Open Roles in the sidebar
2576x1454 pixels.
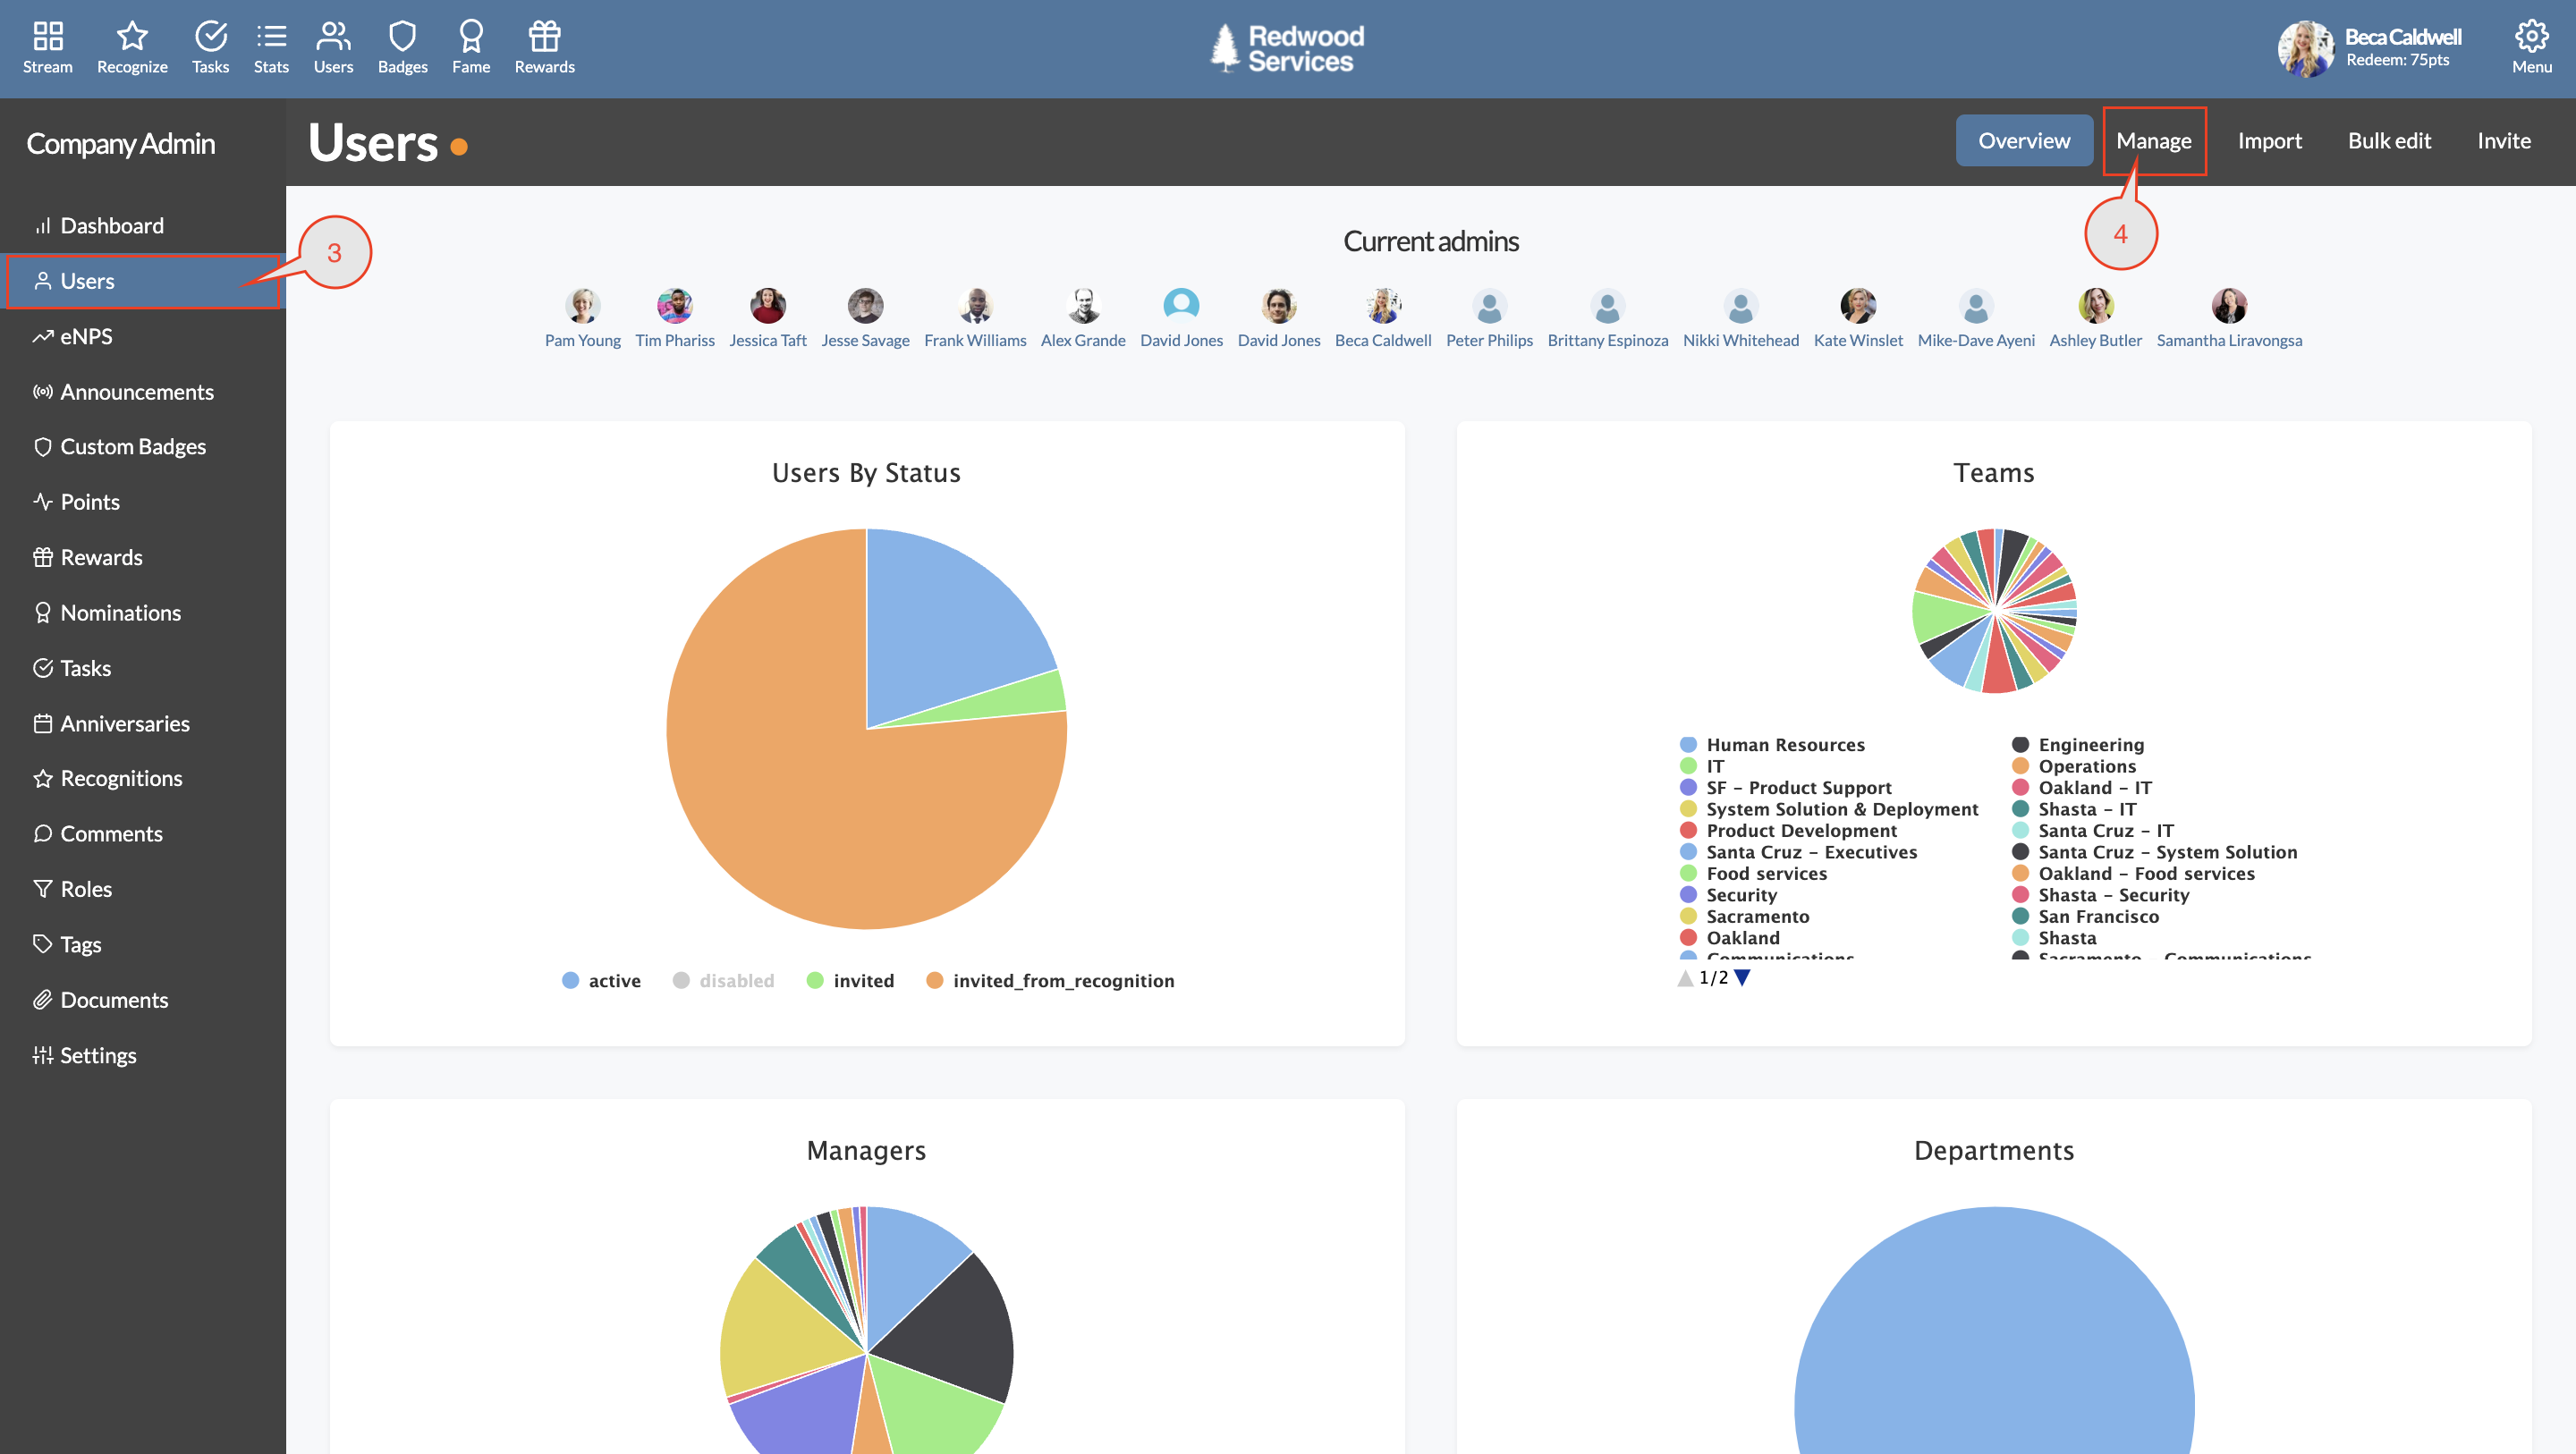(x=143, y=888)
